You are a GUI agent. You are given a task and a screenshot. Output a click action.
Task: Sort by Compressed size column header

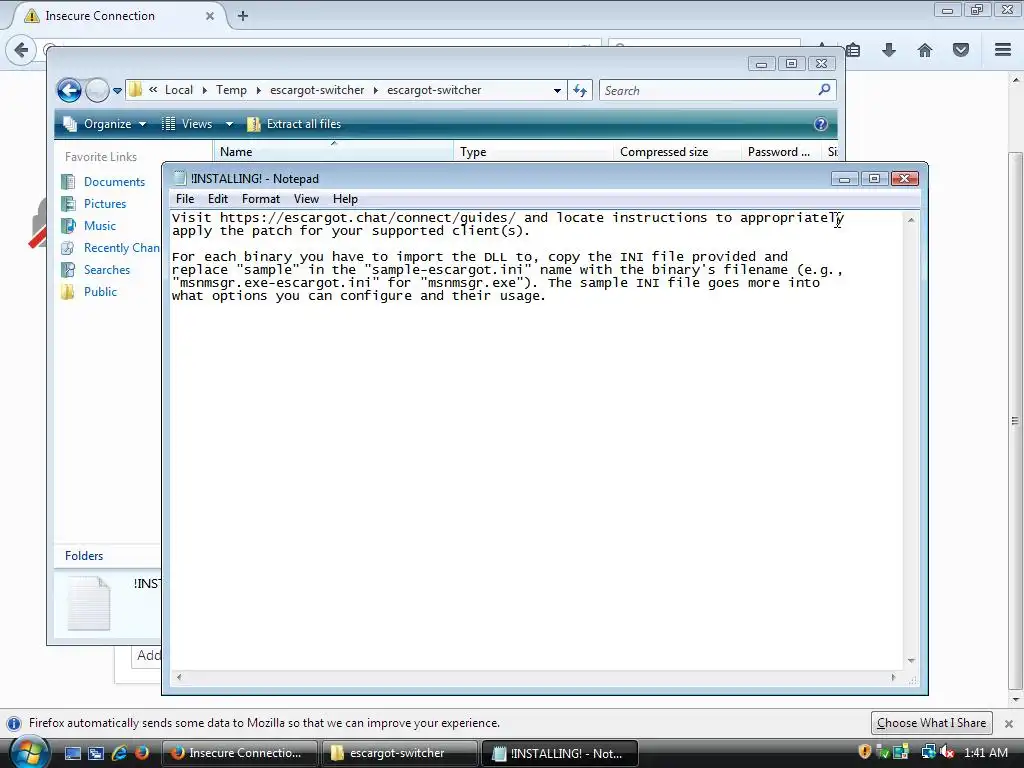(677, 152)
